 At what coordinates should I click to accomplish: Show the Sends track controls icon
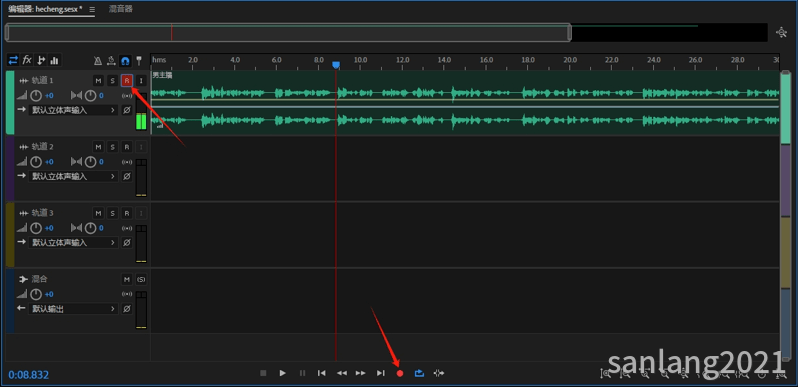pyautogui.click(x=41, y=61)
